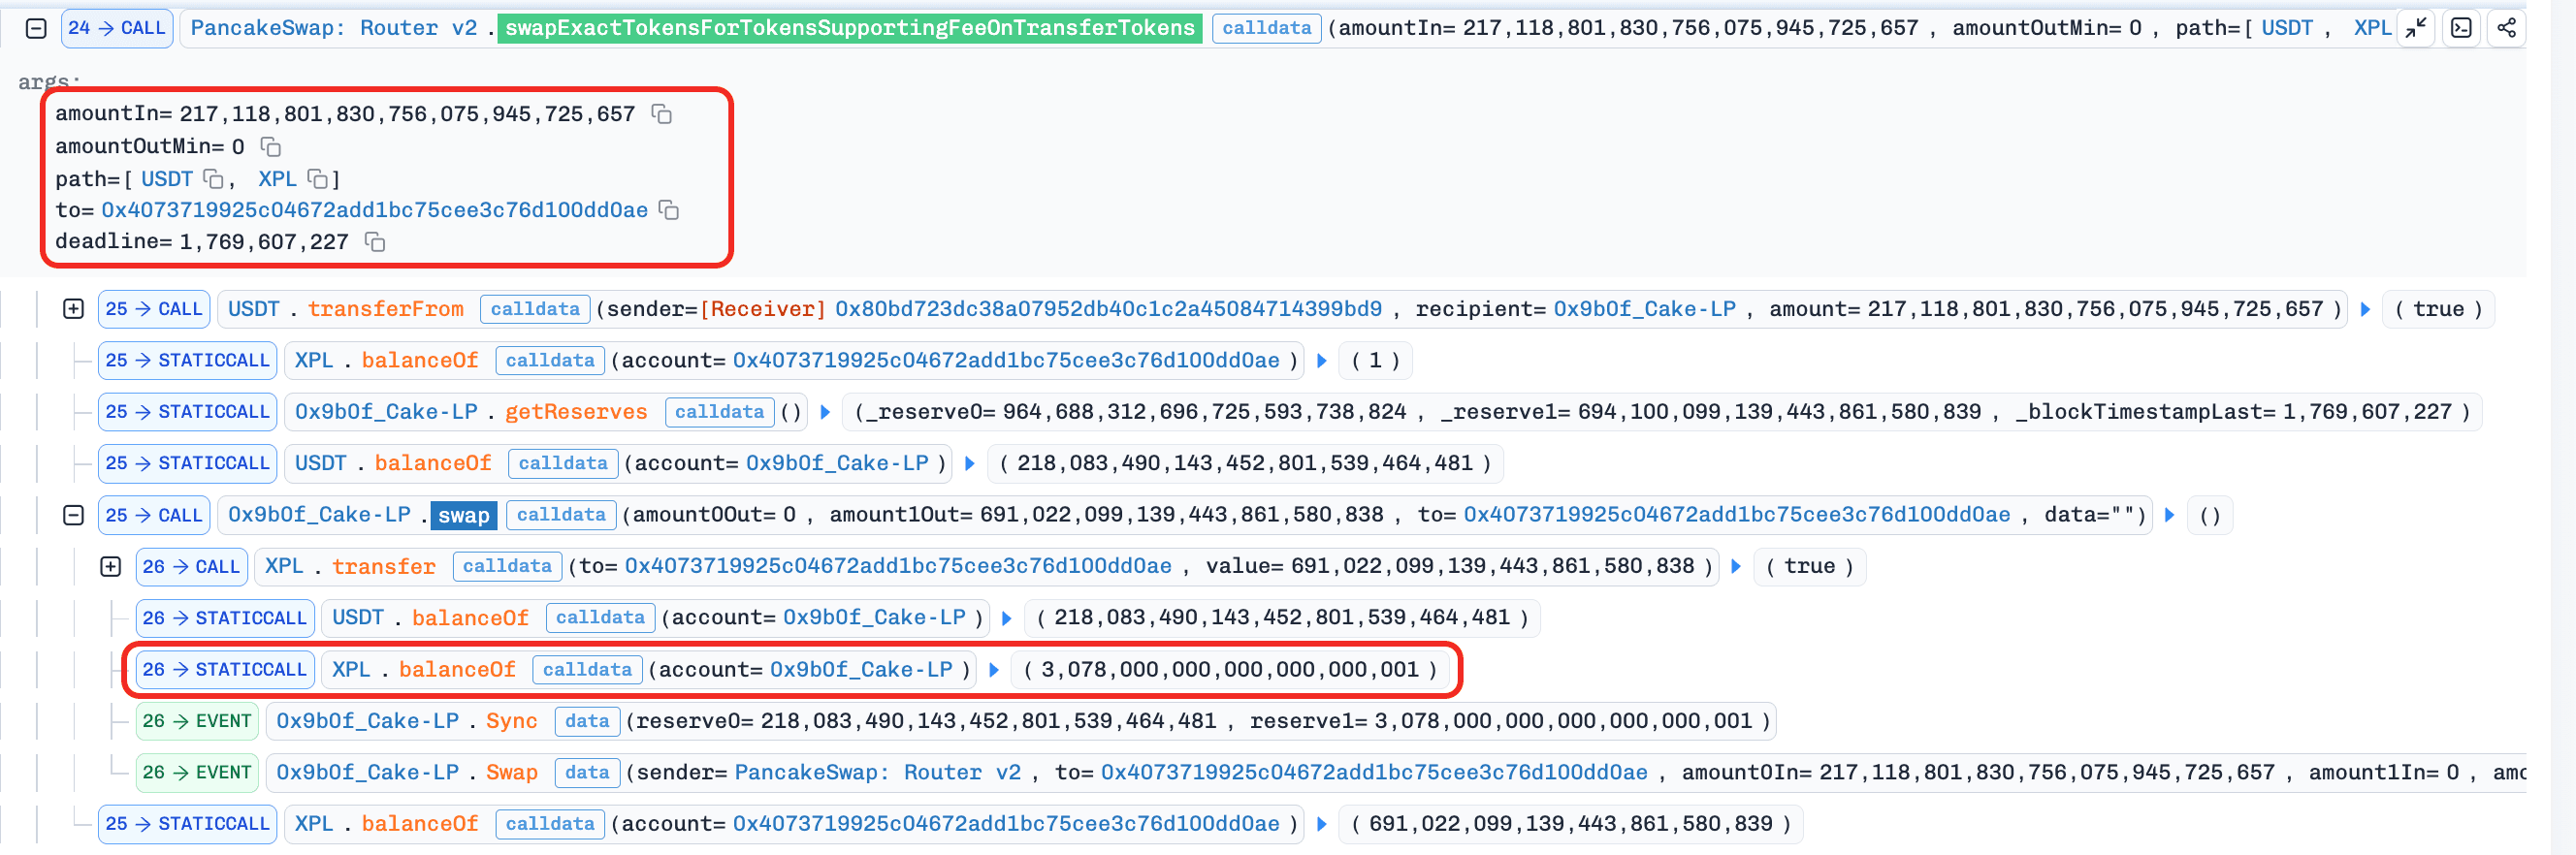Copy the amountOutMin value

click(x=270, y=147)
